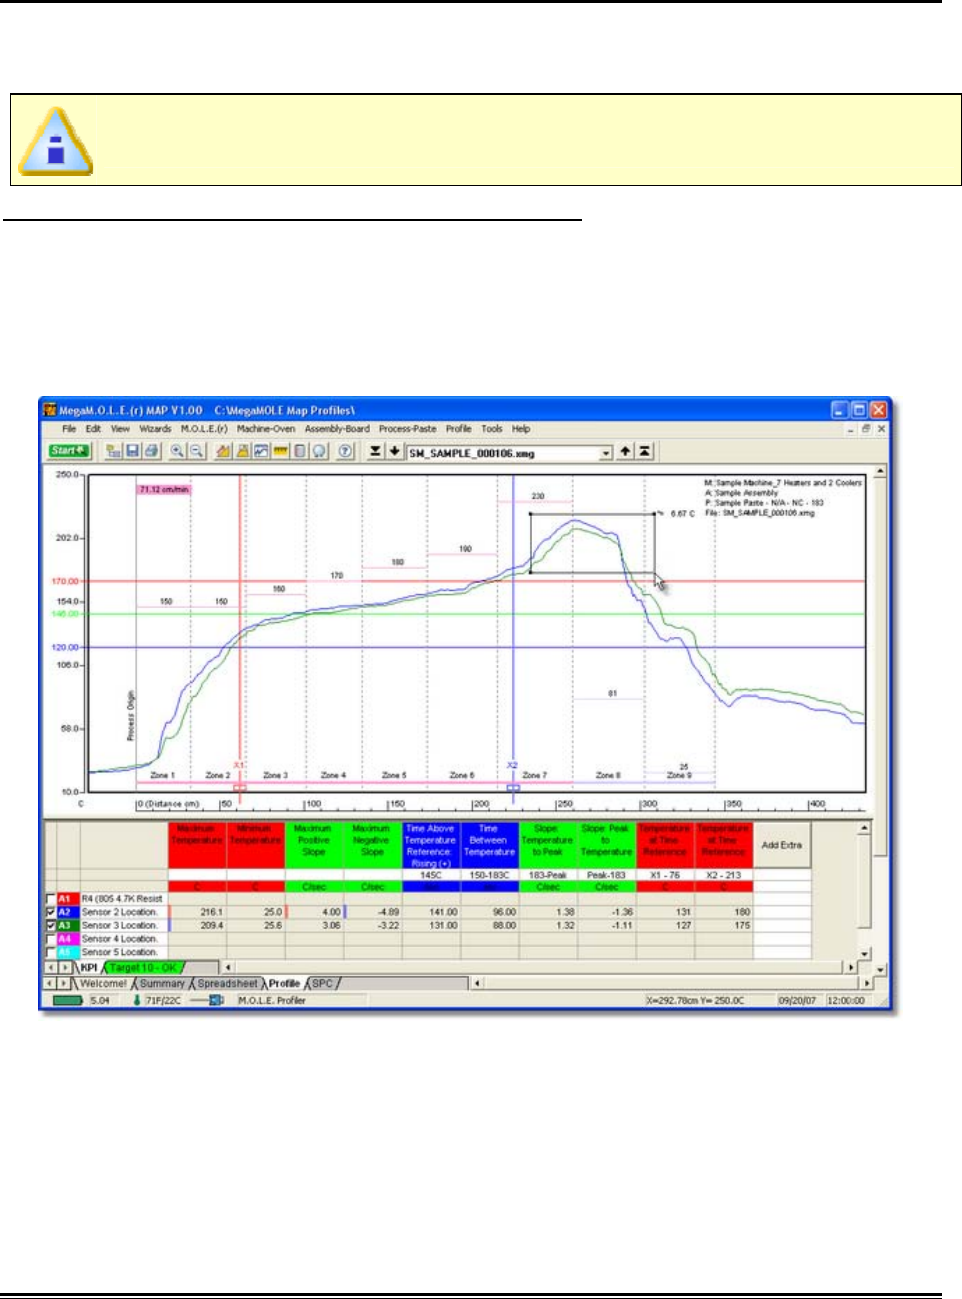This screenshot has height=1299, width=962.
Task: Click the blue X2 reference line marker
Action: [x=513, y=788]
